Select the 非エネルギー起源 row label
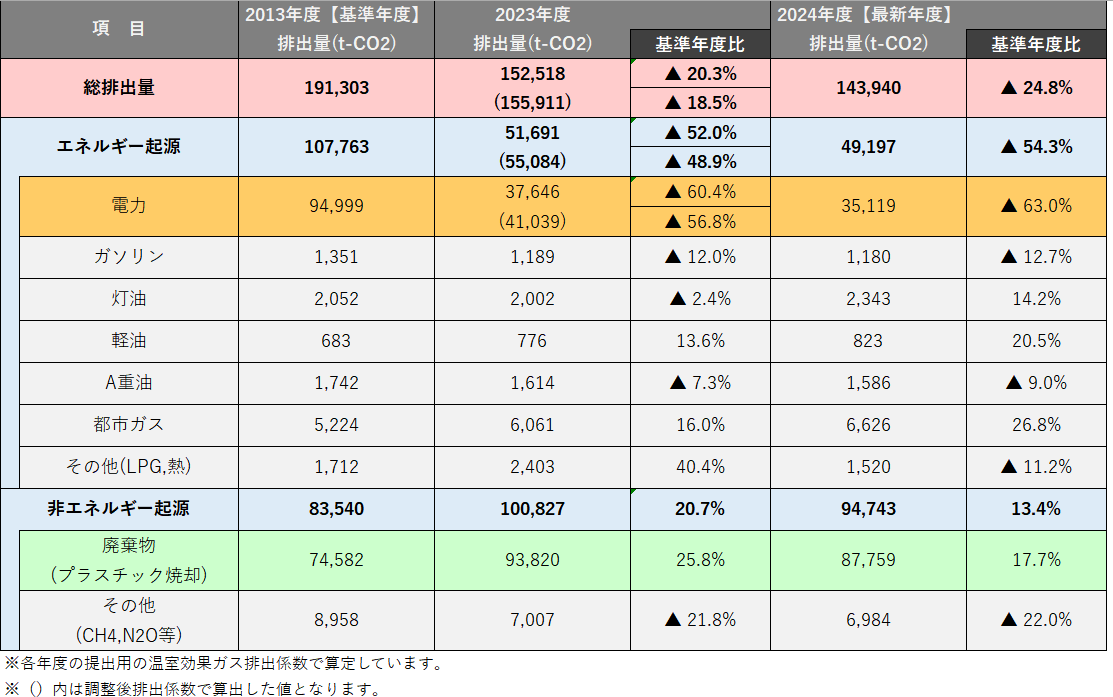The width and height of the screenshot is (1113, 697). 119,509
